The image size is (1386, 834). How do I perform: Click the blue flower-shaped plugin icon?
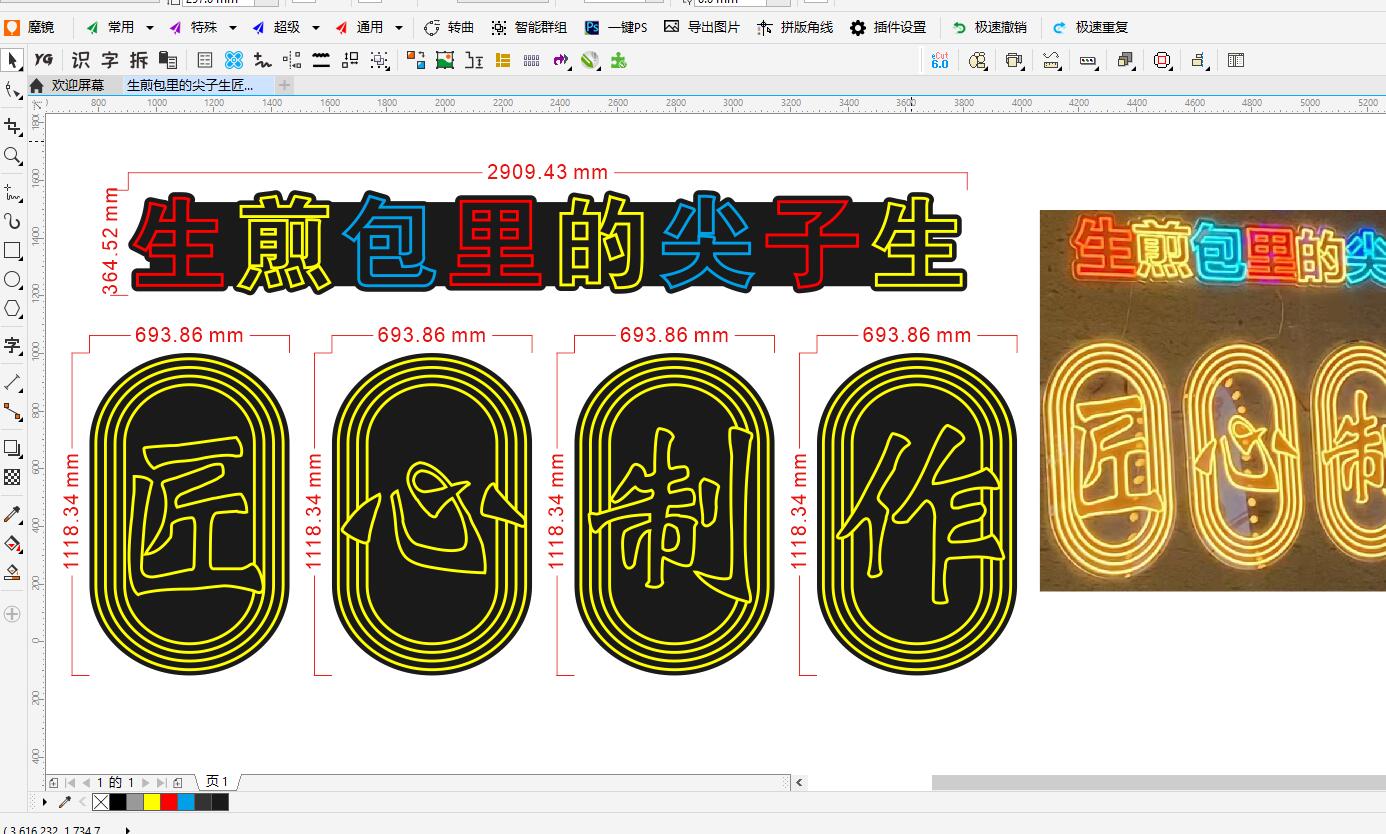pos(234,60)
